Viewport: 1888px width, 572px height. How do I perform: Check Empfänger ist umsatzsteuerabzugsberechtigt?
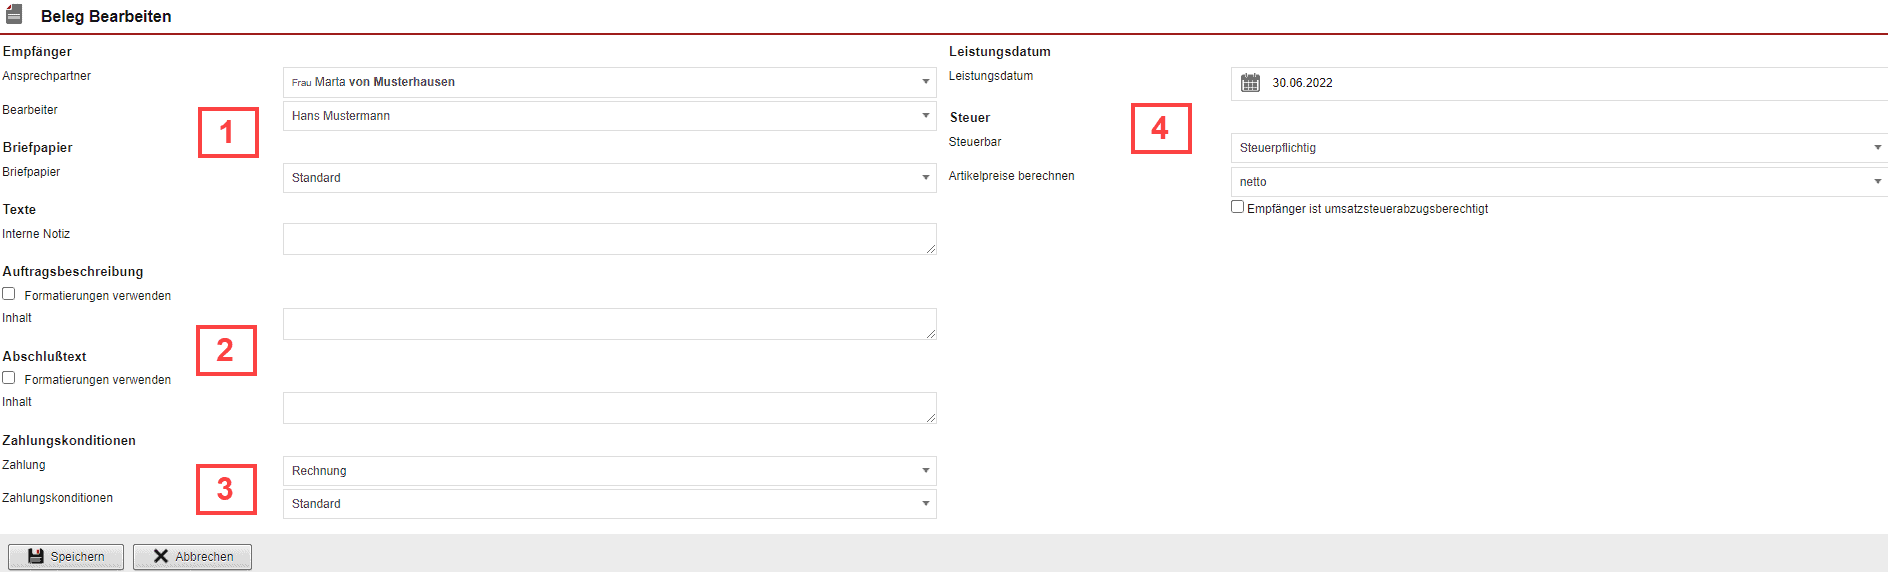[x=1238, y=207]
